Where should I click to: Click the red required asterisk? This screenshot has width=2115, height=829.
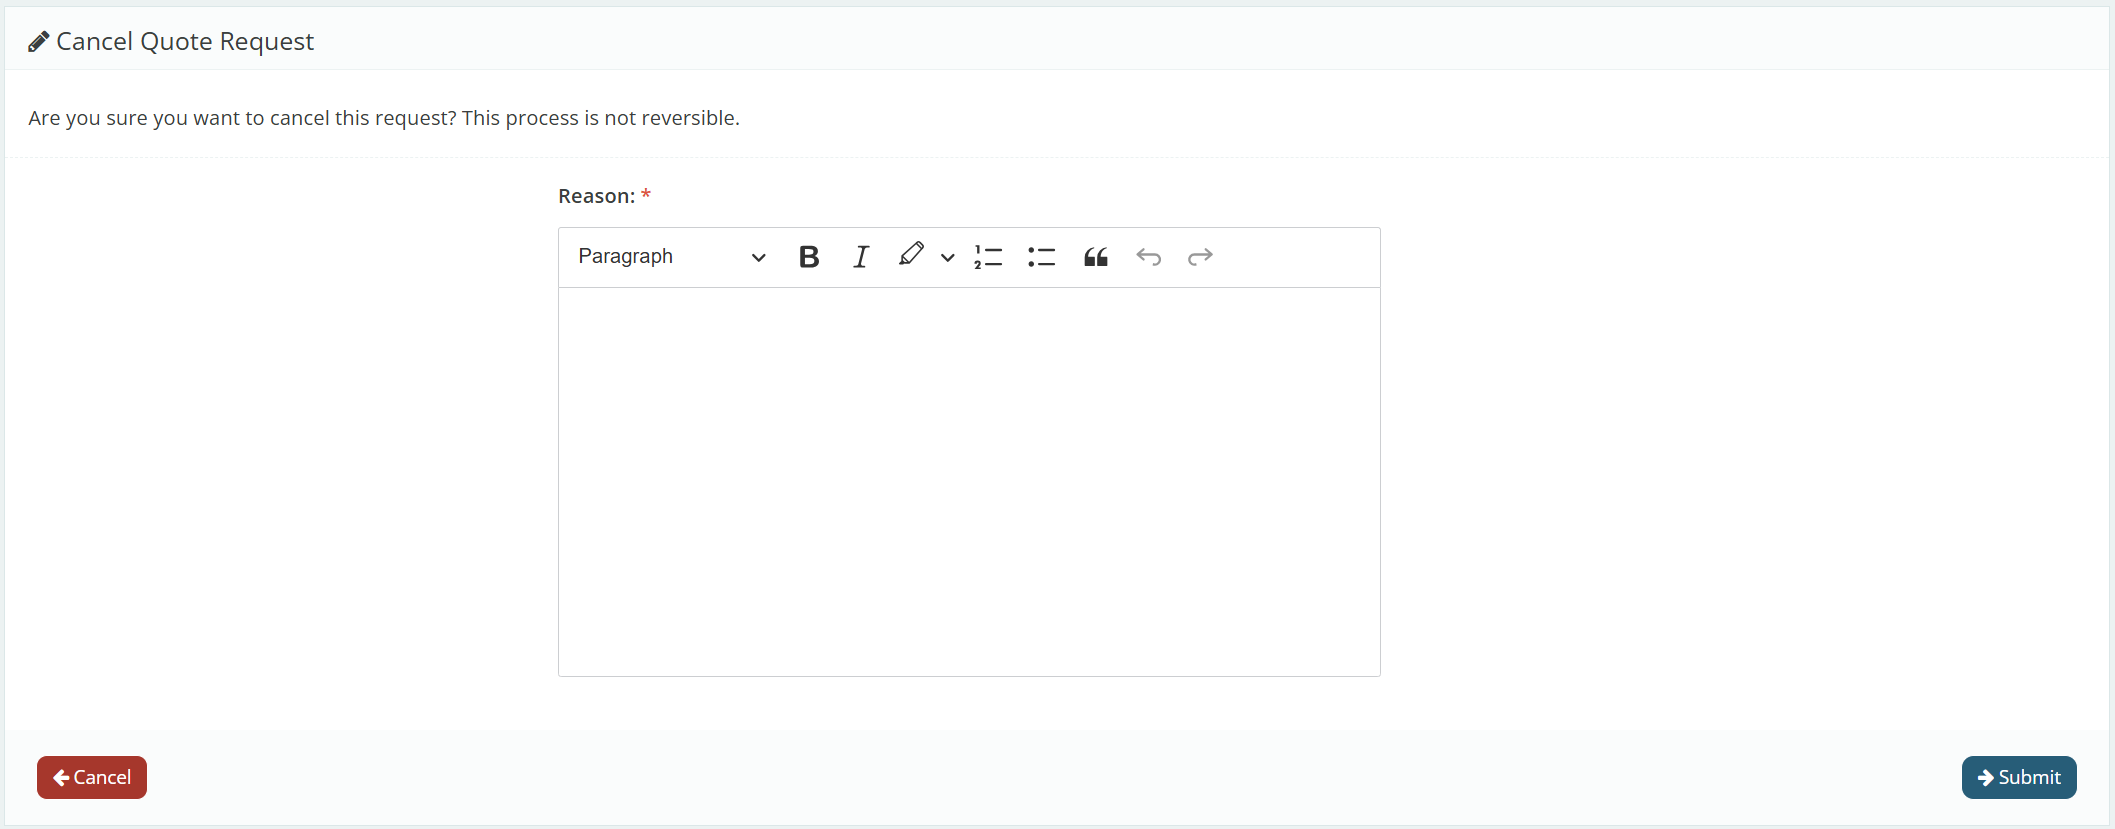pyautogui.click(x=646, y=194)
